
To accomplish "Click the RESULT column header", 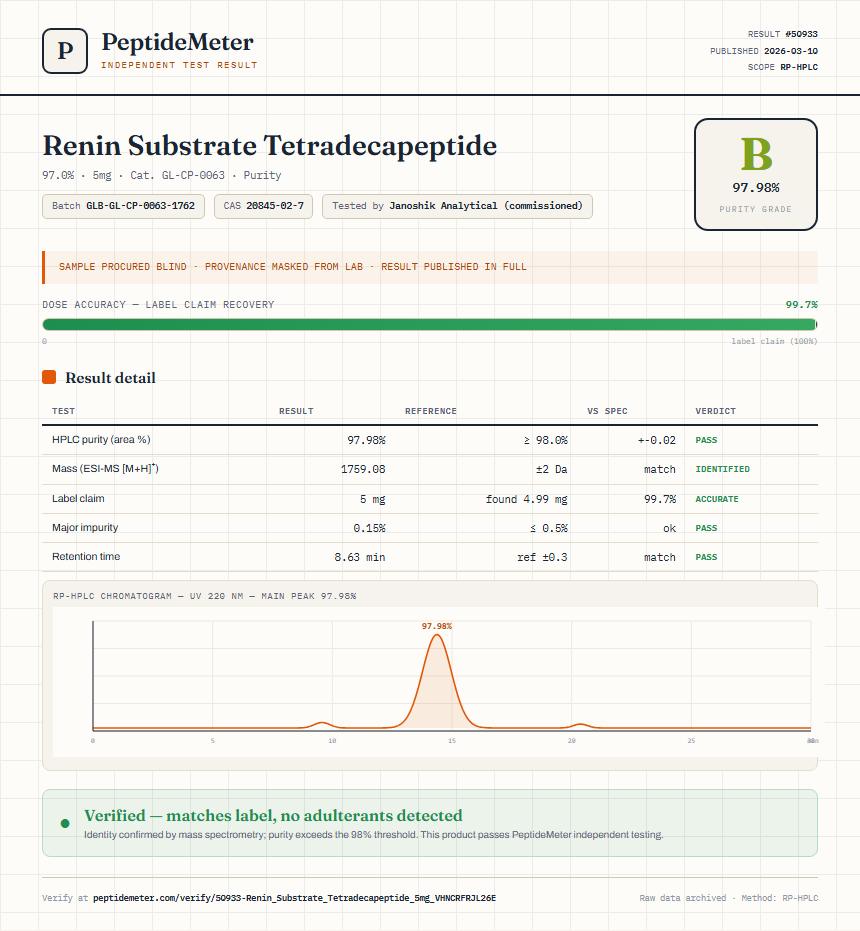I will [296, 411].
